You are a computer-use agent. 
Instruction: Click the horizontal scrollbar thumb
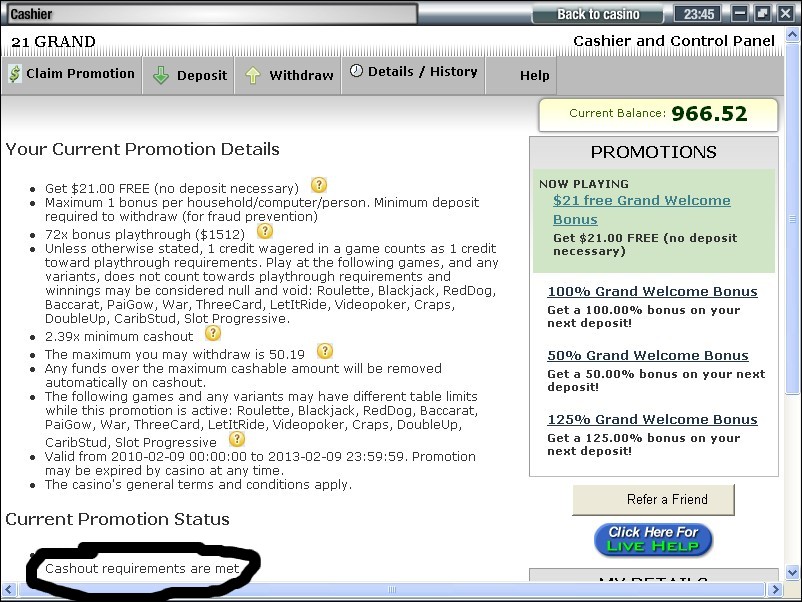pyautogui.click(x=392, y=589)
